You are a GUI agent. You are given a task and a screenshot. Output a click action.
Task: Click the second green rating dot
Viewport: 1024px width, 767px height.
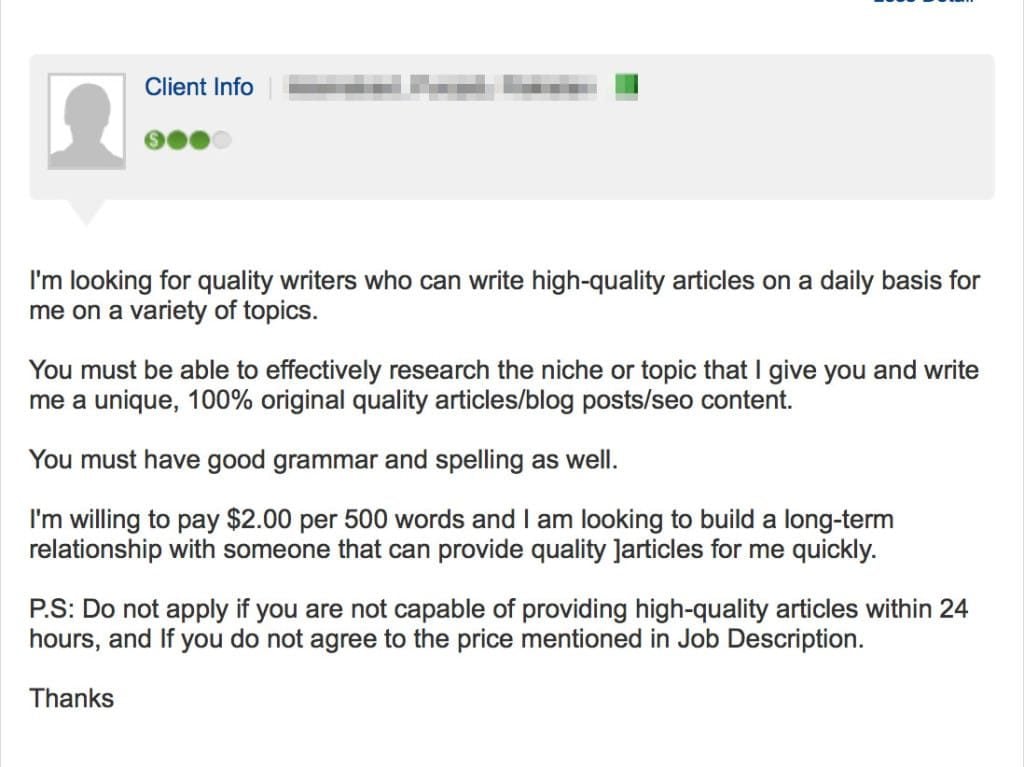(x=176, y=141)
